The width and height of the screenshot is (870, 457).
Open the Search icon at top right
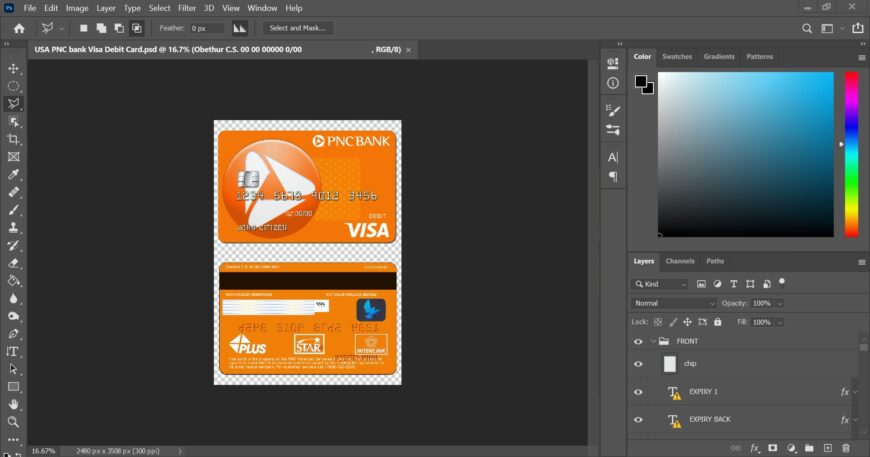807,28
